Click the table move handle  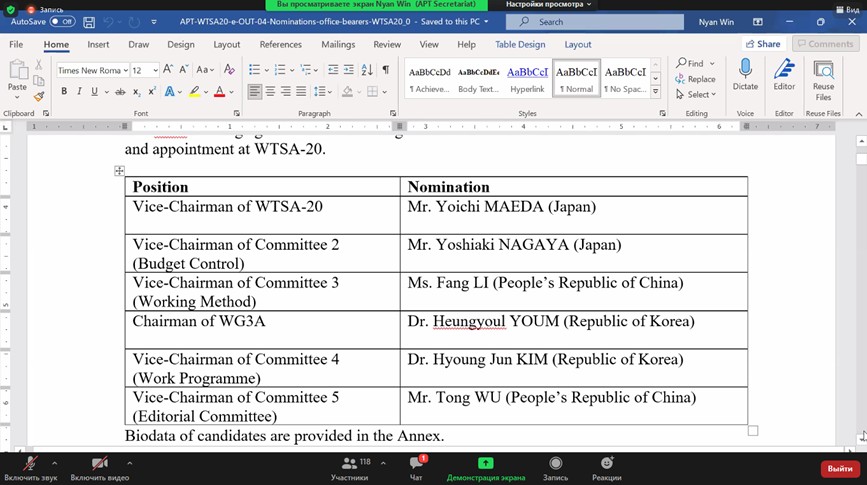point(119,170)
